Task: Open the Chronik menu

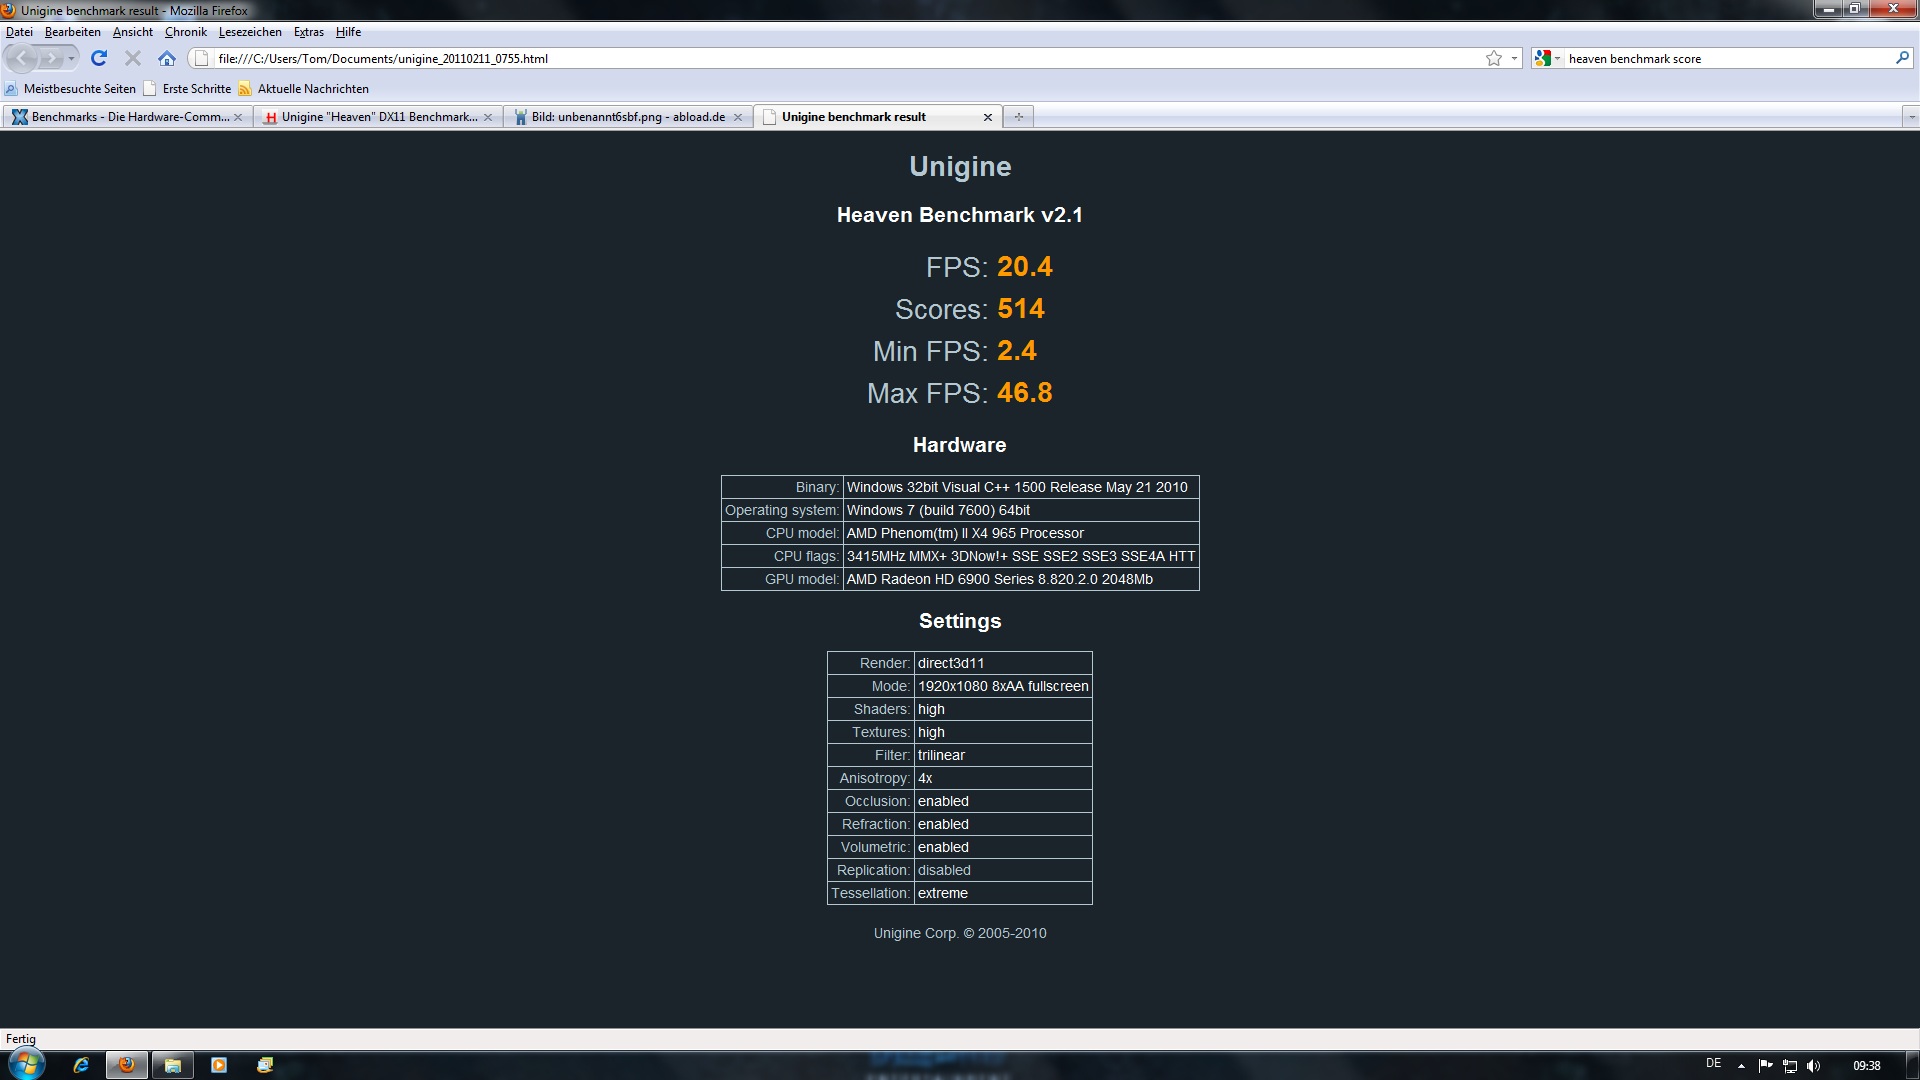Action: tap(185, 32)
